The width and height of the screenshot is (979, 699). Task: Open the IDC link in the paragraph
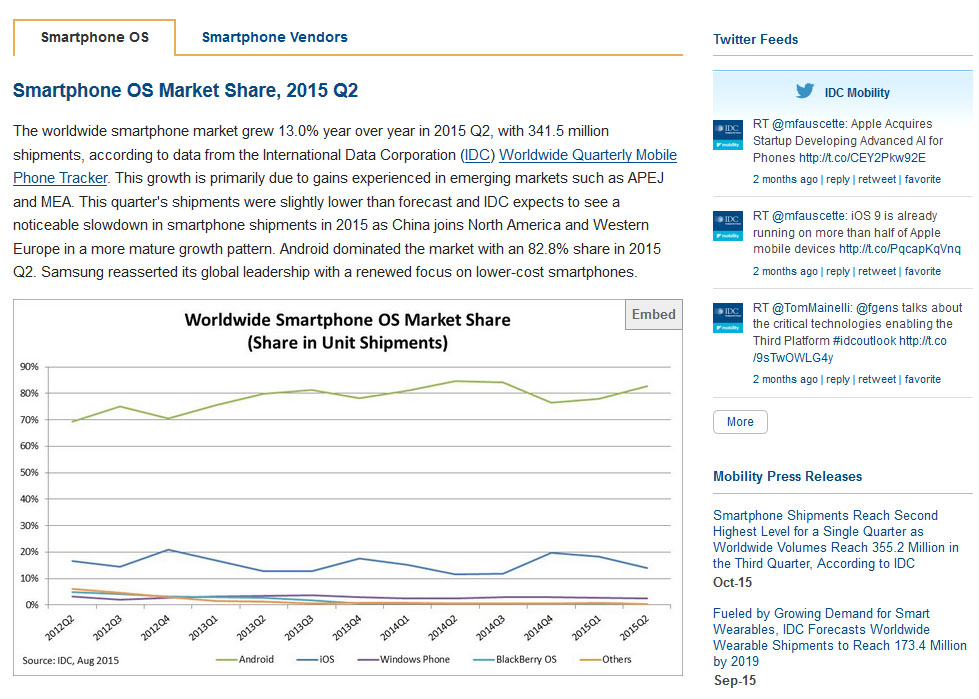click(476, 155)
